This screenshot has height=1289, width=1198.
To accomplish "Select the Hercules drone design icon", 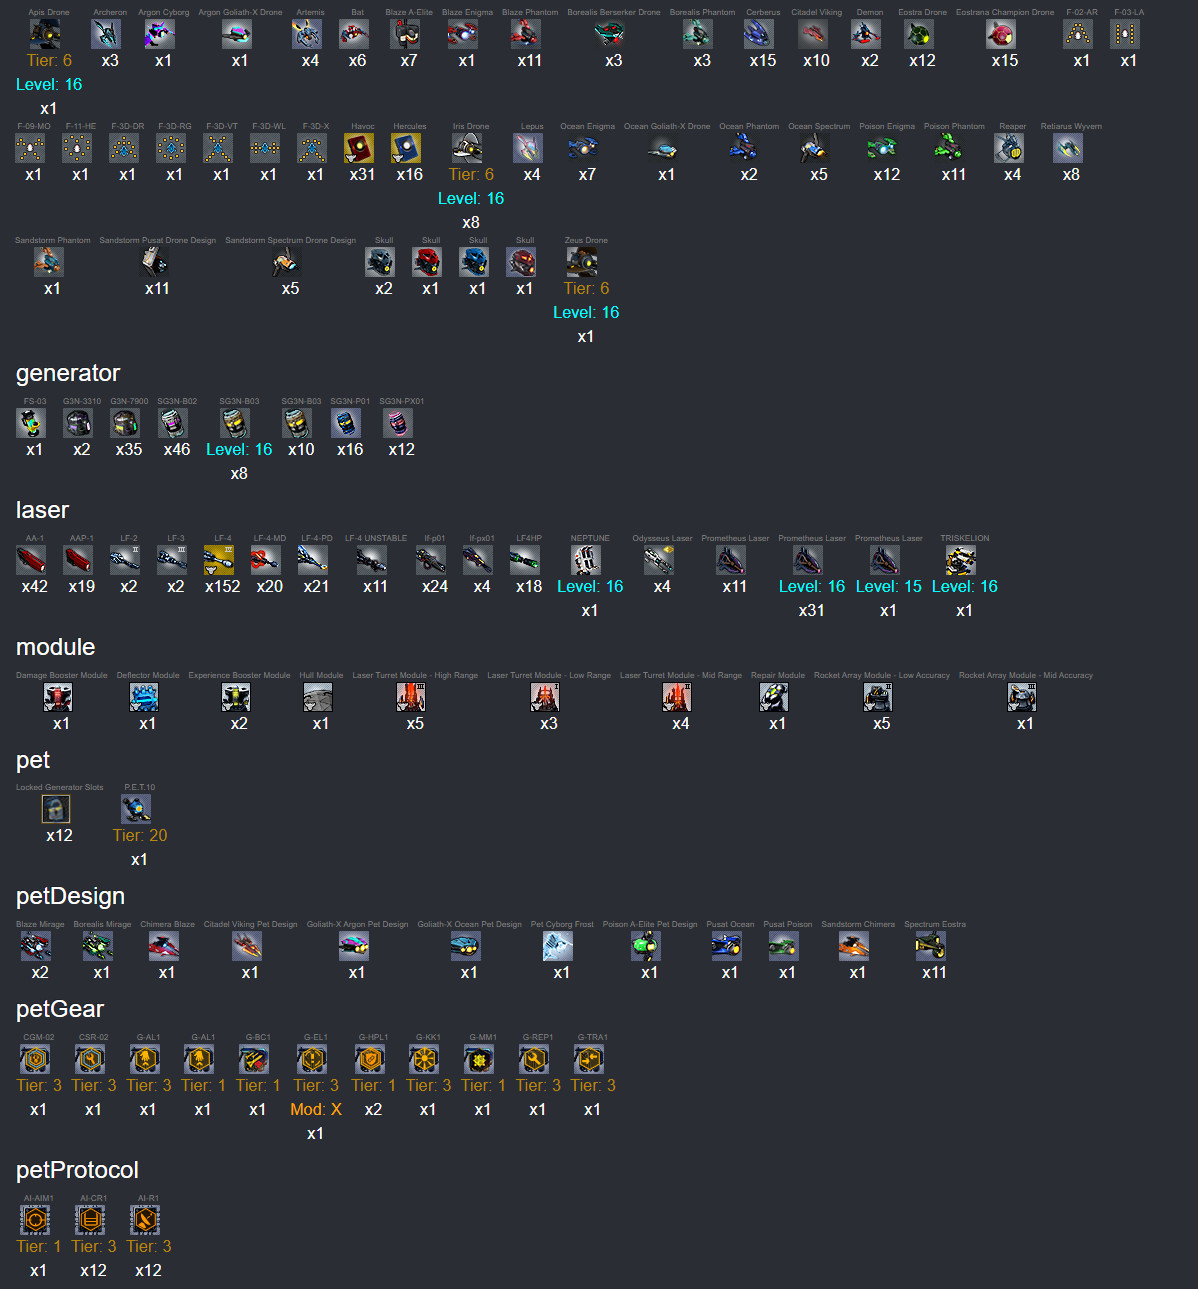I will tap(406, 148).
